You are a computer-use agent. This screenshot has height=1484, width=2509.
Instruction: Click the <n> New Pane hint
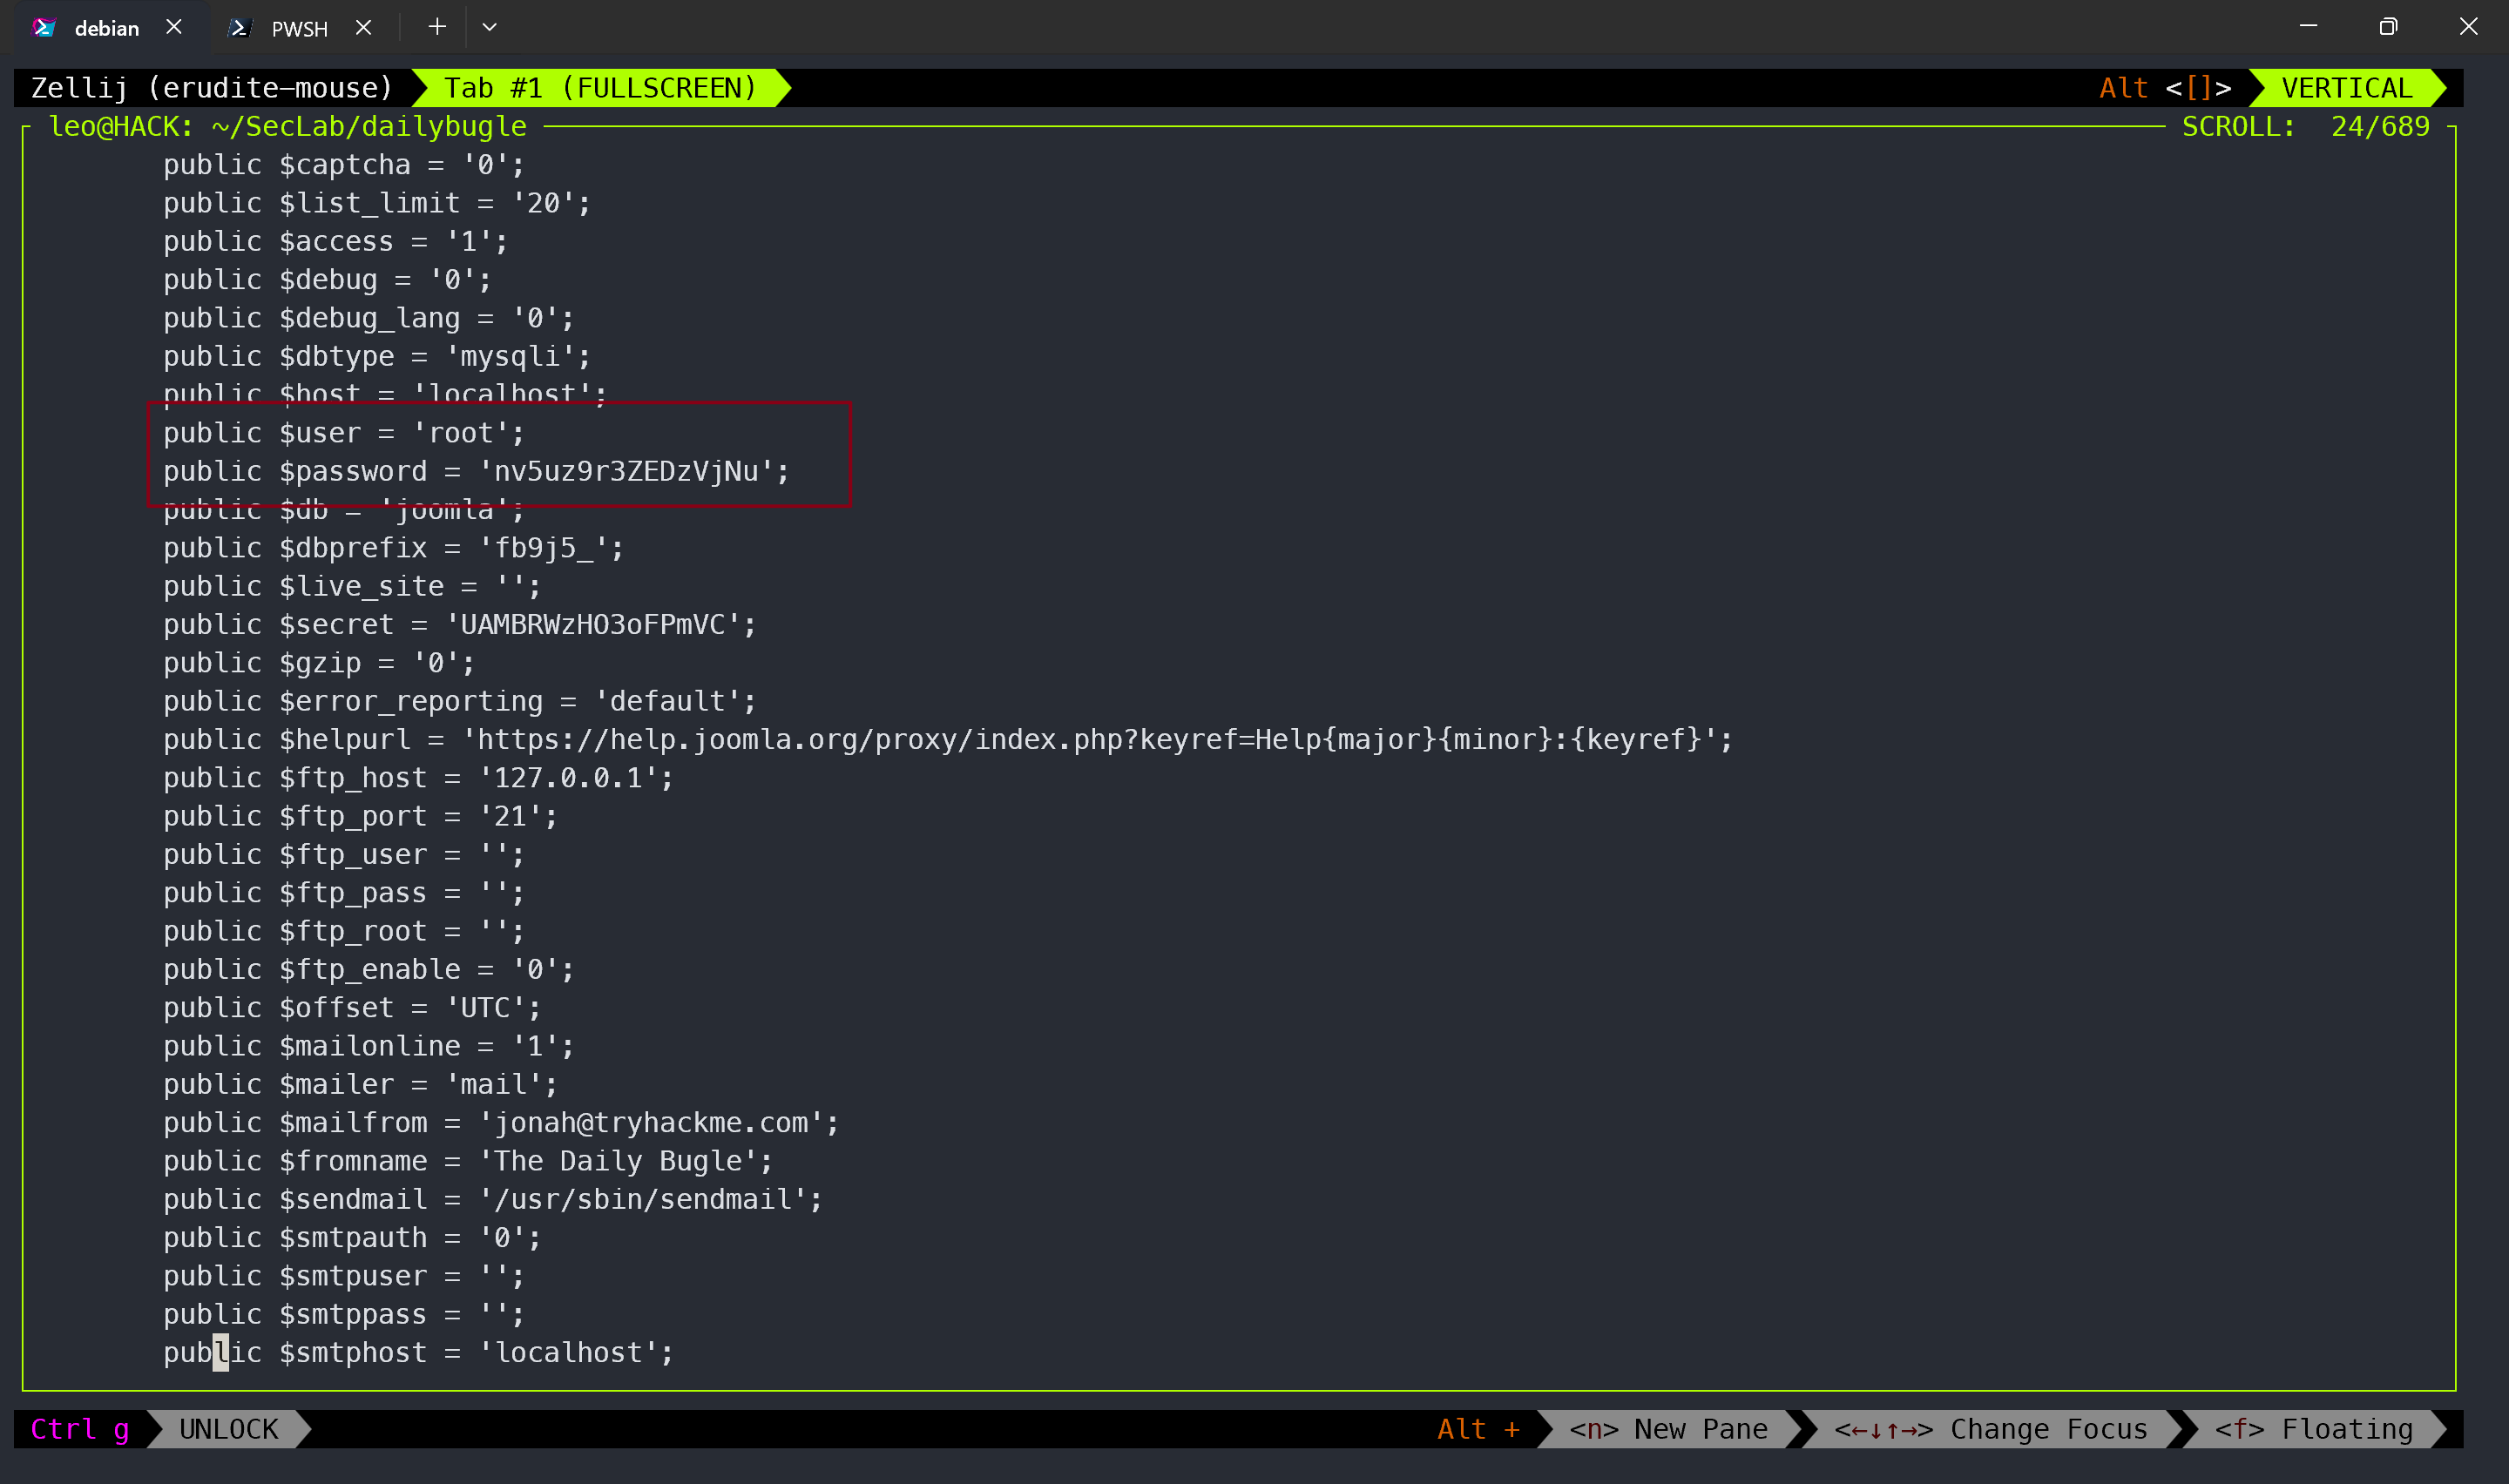tap(1668, 1429)
